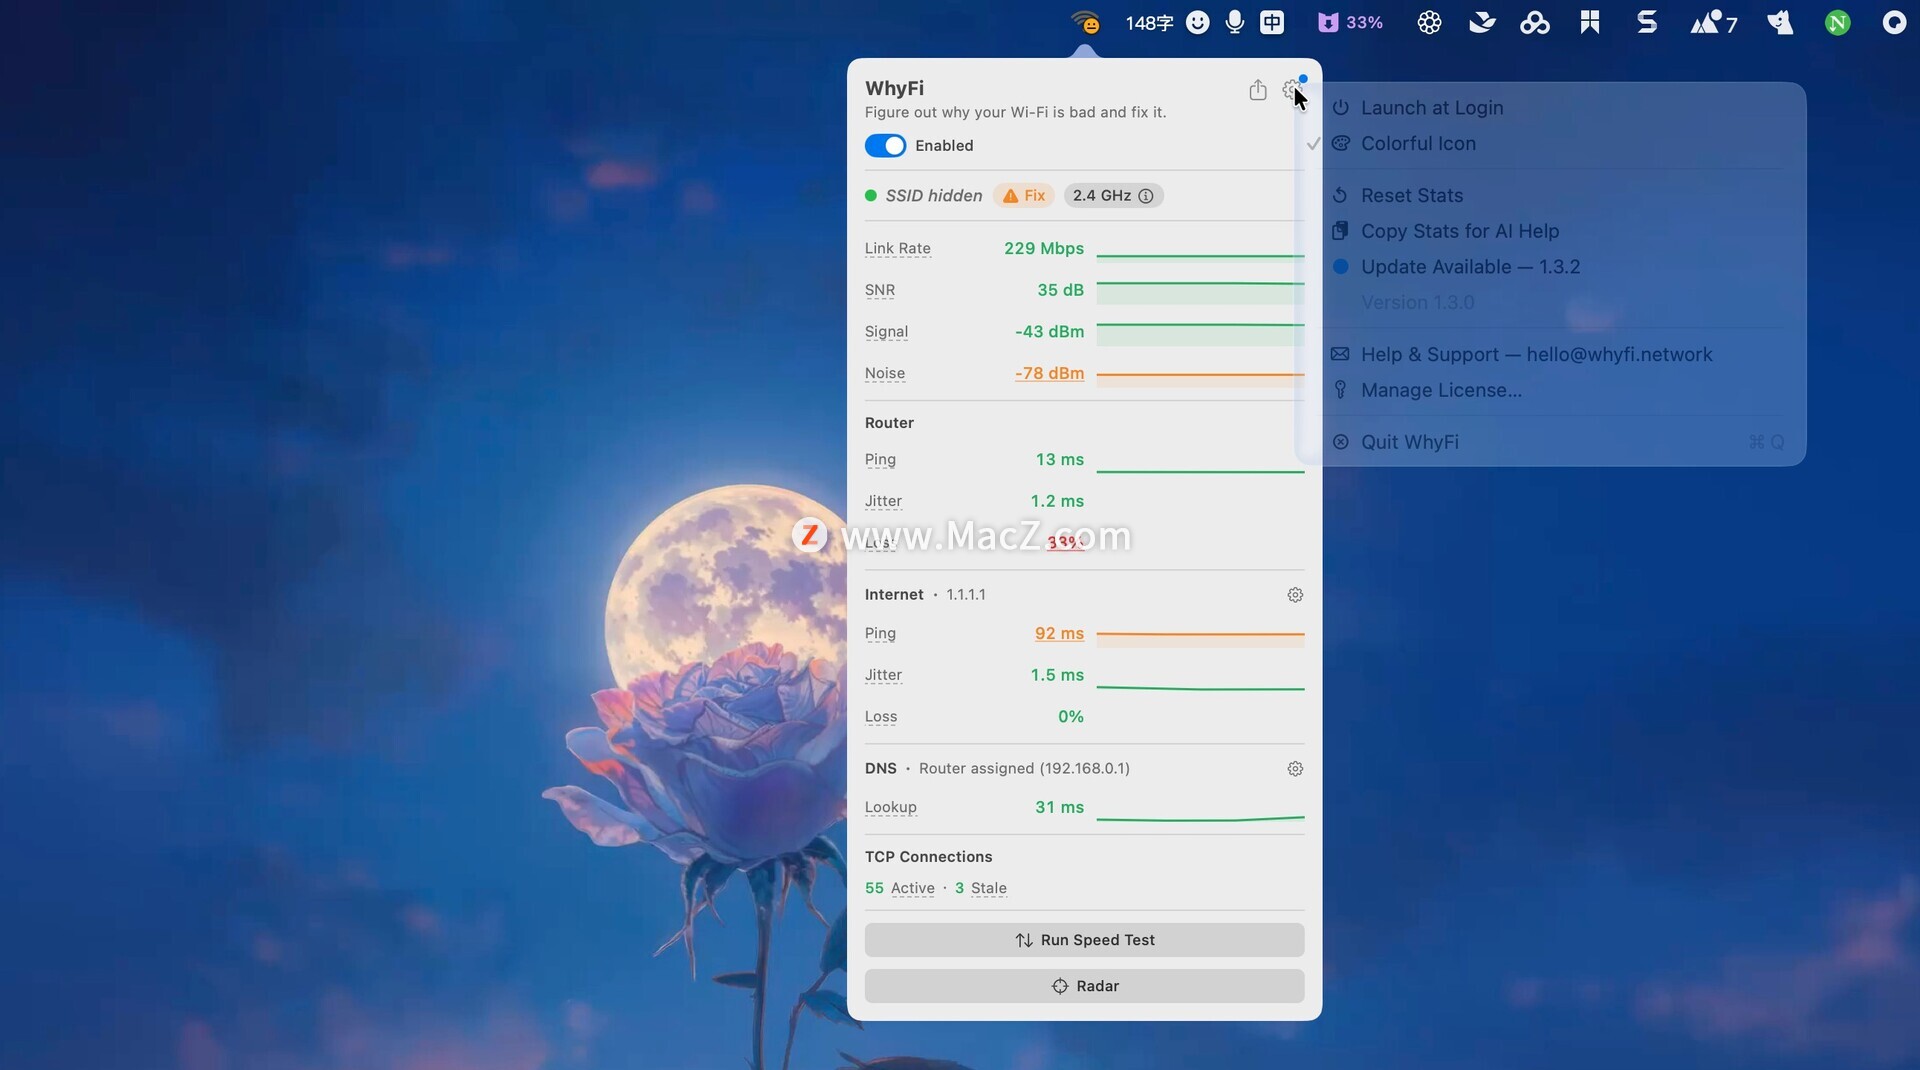1920x1070 pixels.
Task: Open Internet section gear settings
Action: [1295, 595]
